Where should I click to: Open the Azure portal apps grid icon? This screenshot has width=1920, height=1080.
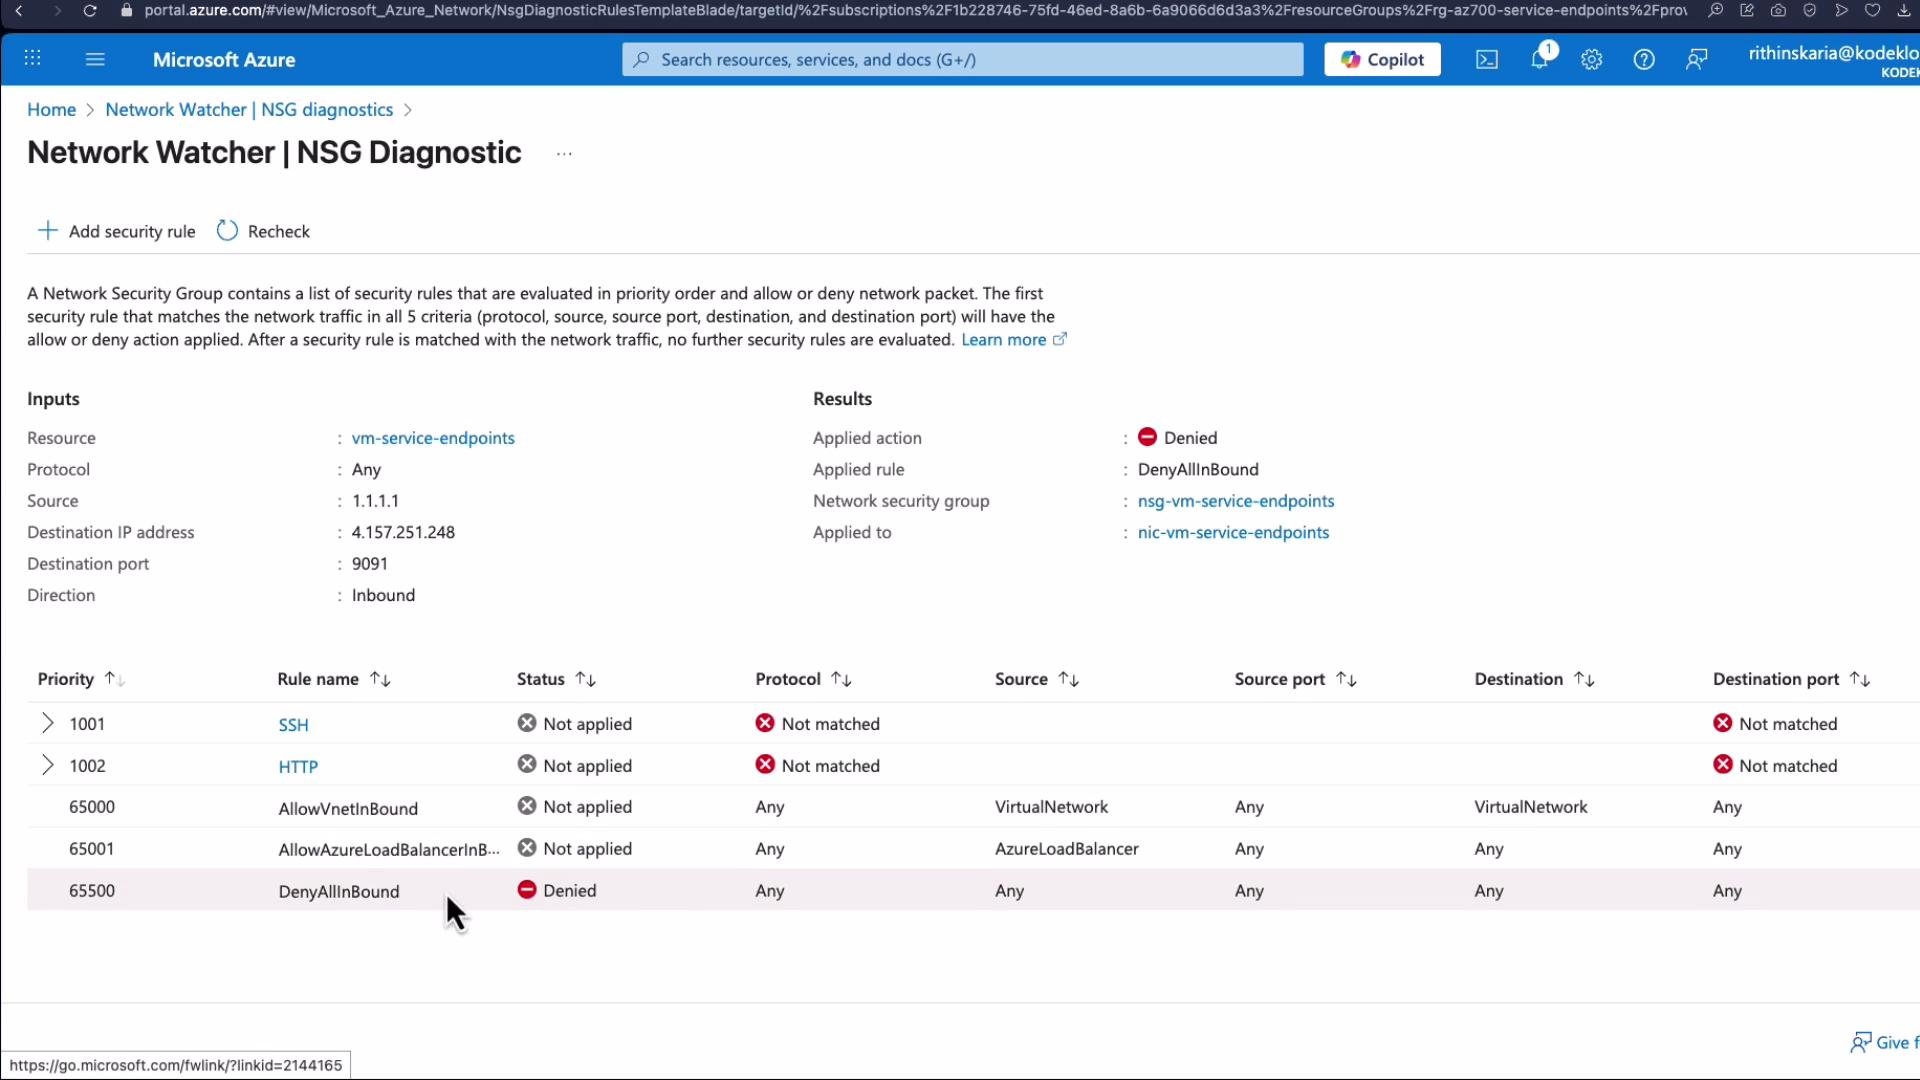click(x=32, y=59)
